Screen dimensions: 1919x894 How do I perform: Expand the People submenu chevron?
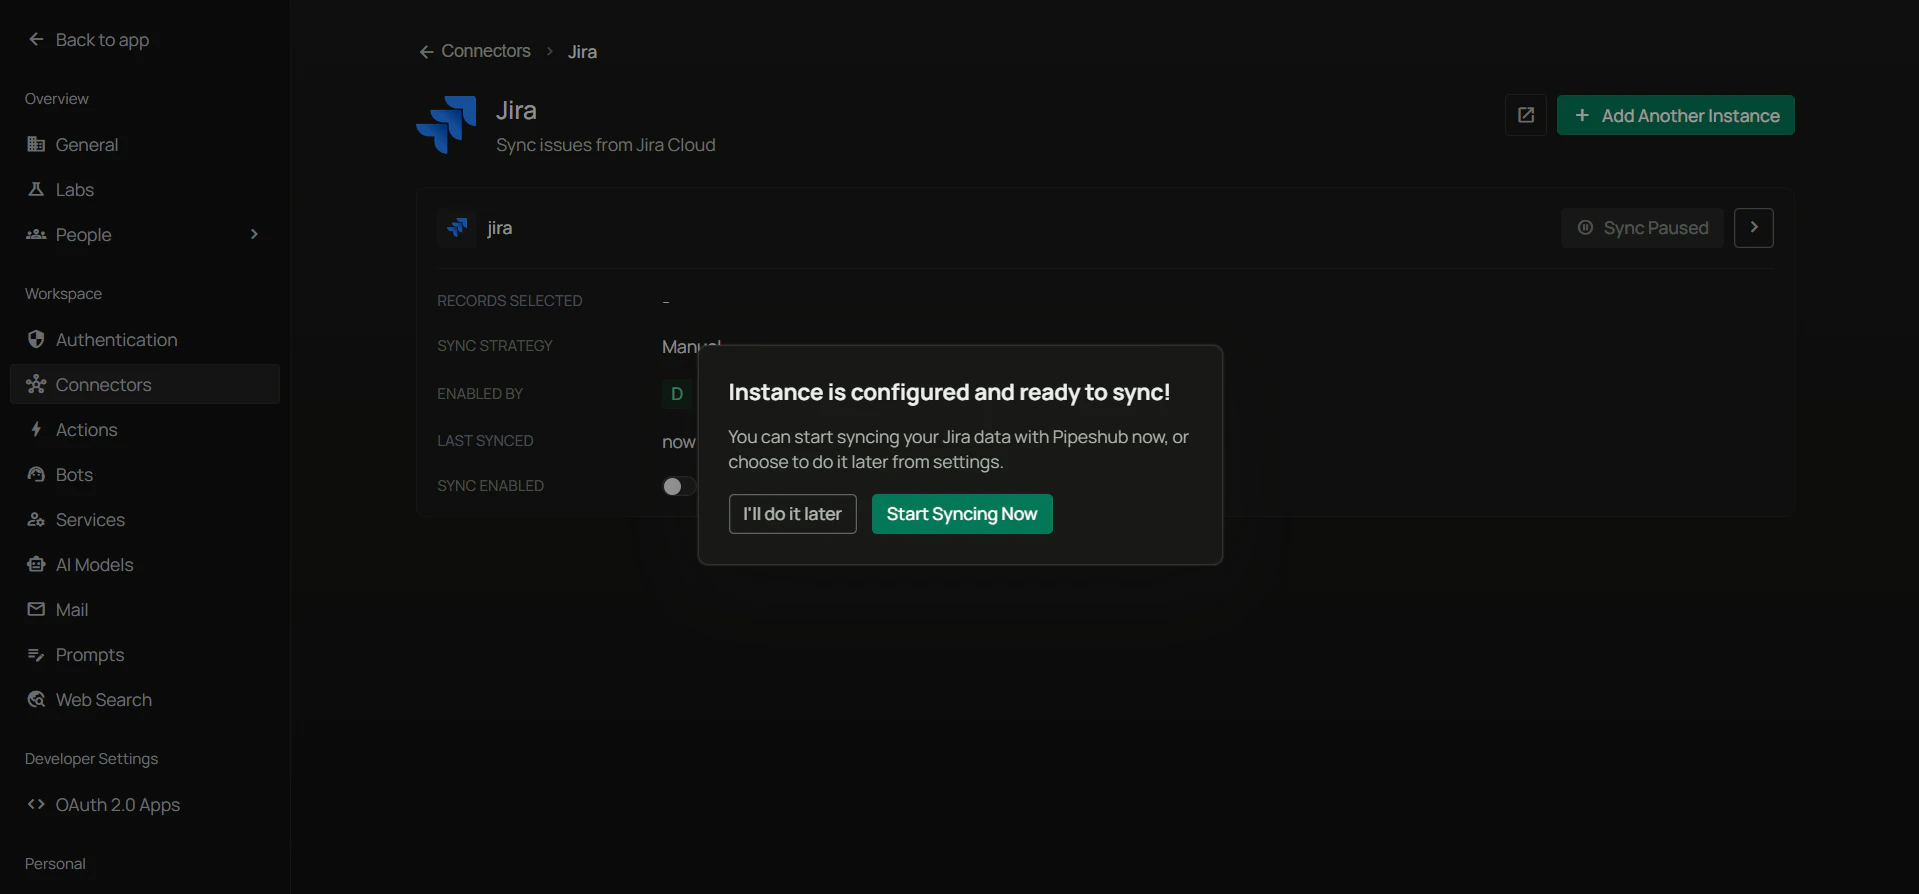(x=254, y=234)
